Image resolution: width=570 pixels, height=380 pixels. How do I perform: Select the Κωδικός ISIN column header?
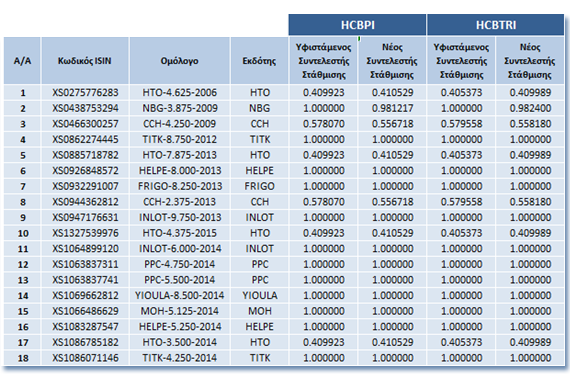point(85,61)
